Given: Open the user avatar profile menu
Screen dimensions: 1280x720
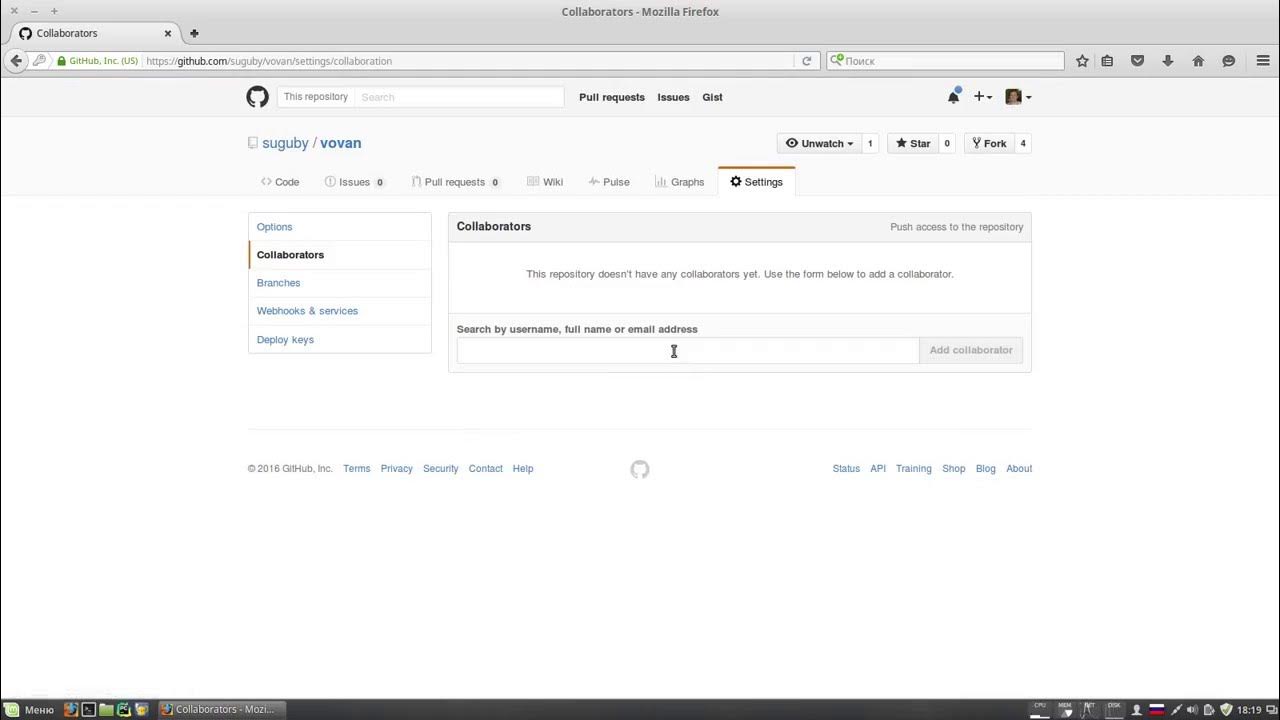Looking at the screenshot, I should point(1018,97).
